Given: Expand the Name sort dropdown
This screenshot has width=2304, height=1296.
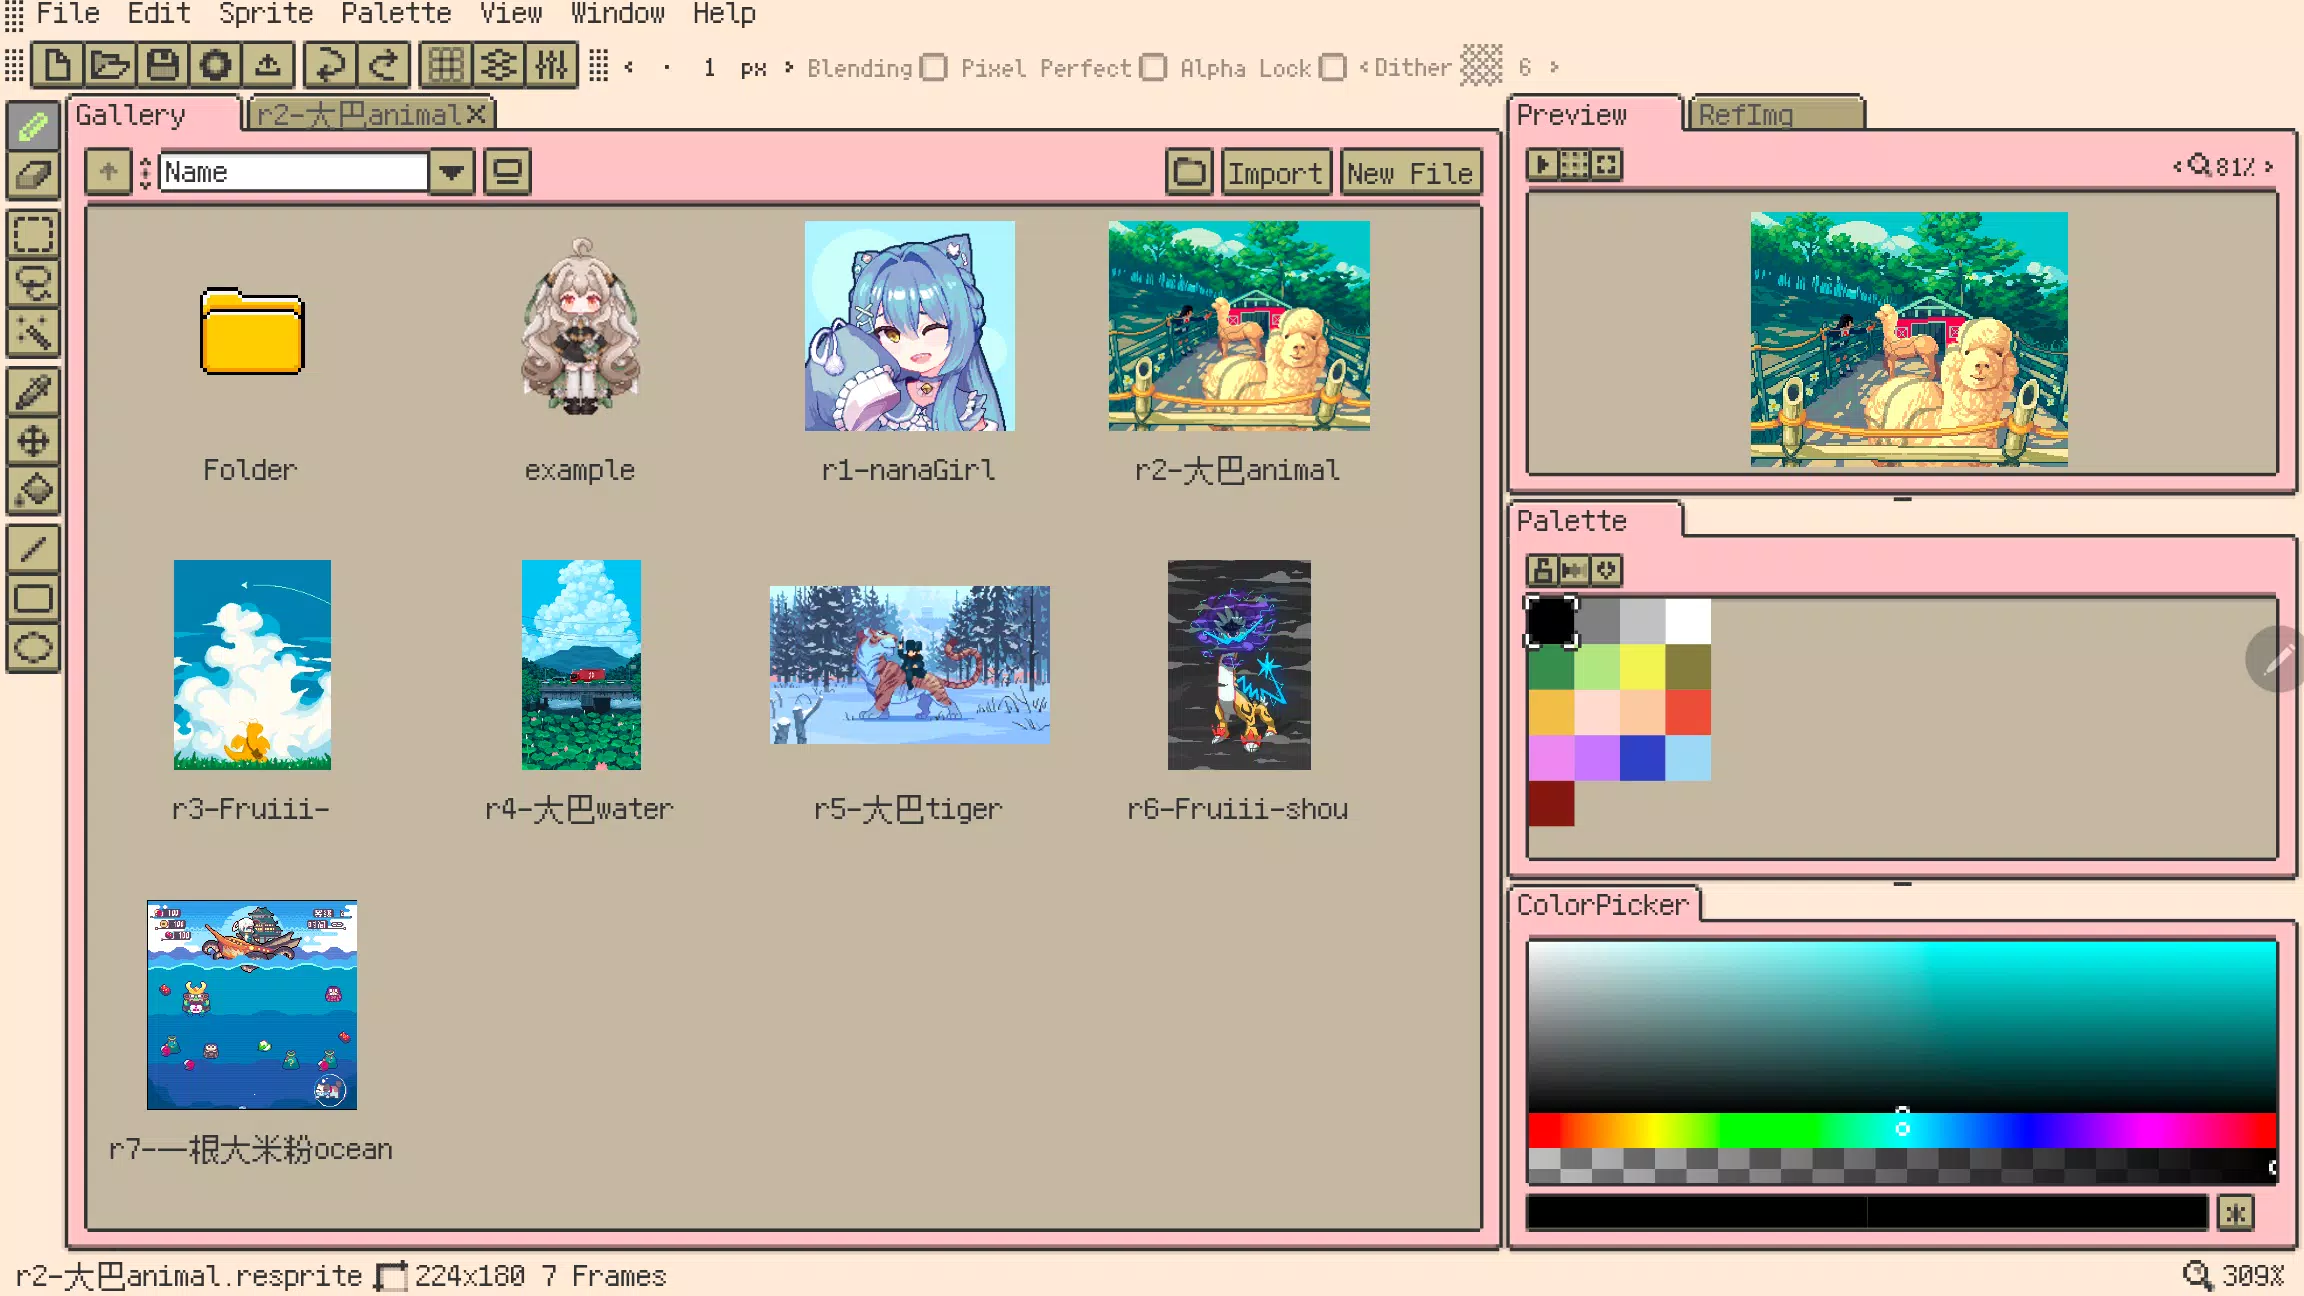Looking at the screenshot, I should pos(453,171).
